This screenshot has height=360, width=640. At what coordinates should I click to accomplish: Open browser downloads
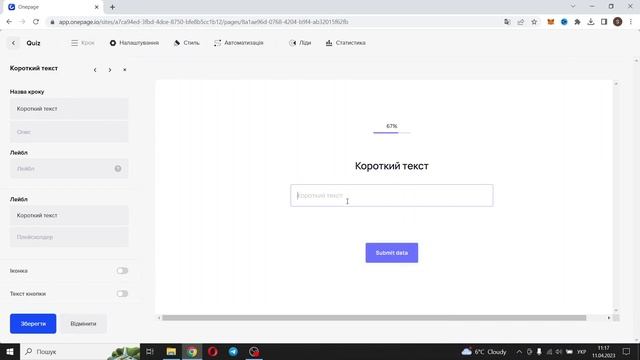(x=591, y=22)
